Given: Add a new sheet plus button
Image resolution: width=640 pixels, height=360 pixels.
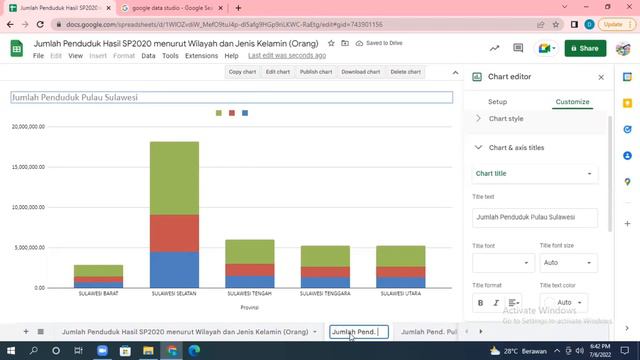Looking at the screenshot, I should [x=26, y=331].
